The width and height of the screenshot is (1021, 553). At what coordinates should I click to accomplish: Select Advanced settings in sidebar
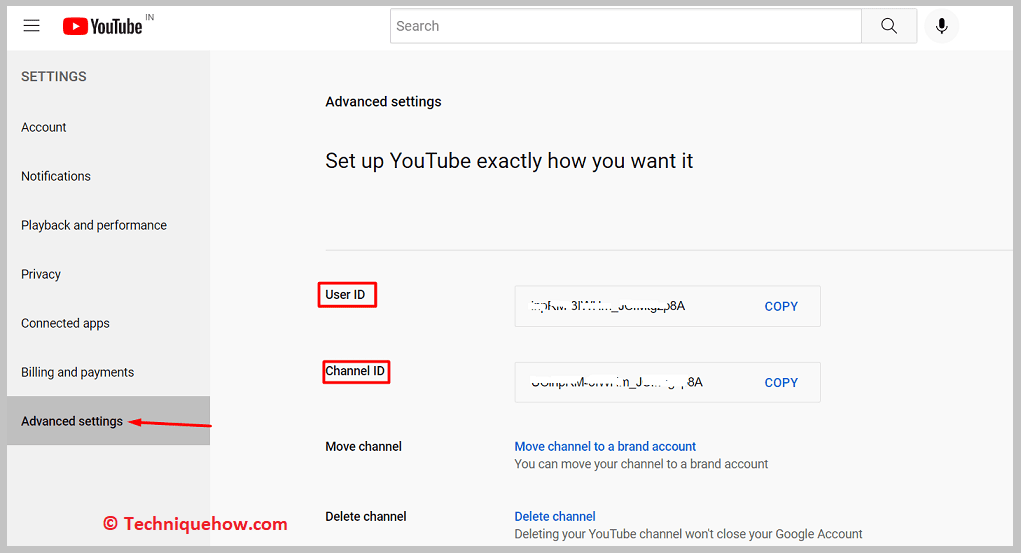click(x=108, y=421)
